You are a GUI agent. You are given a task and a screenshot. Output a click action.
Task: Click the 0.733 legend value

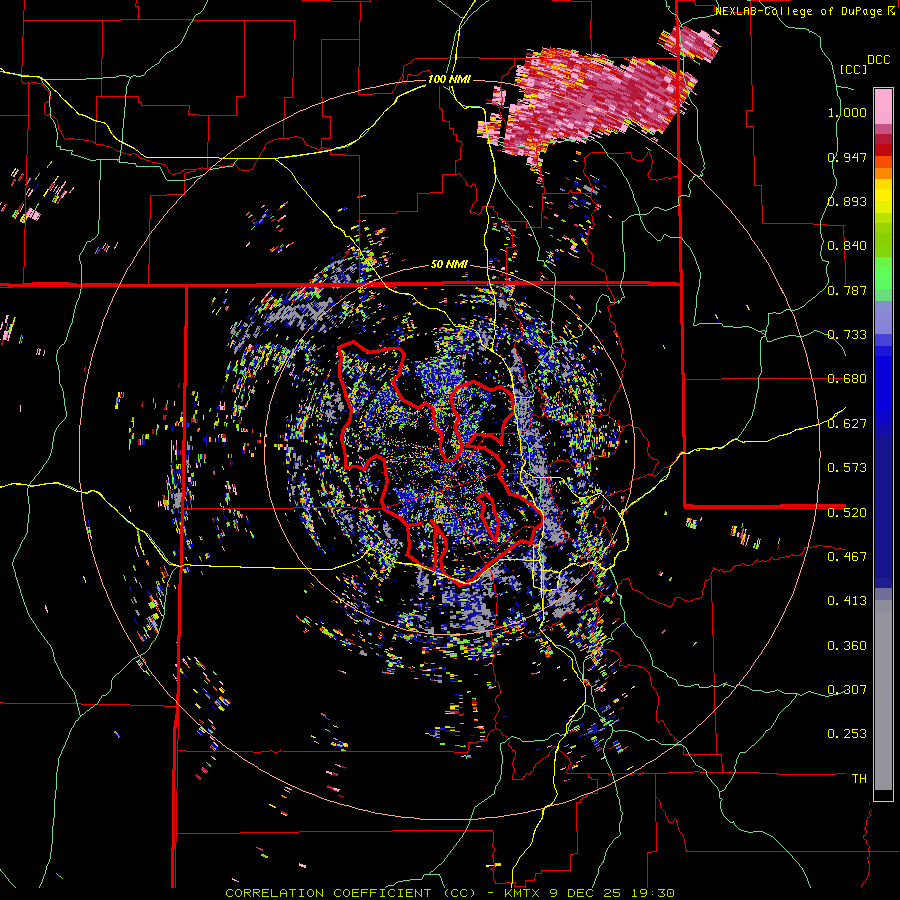click(847, 335)
